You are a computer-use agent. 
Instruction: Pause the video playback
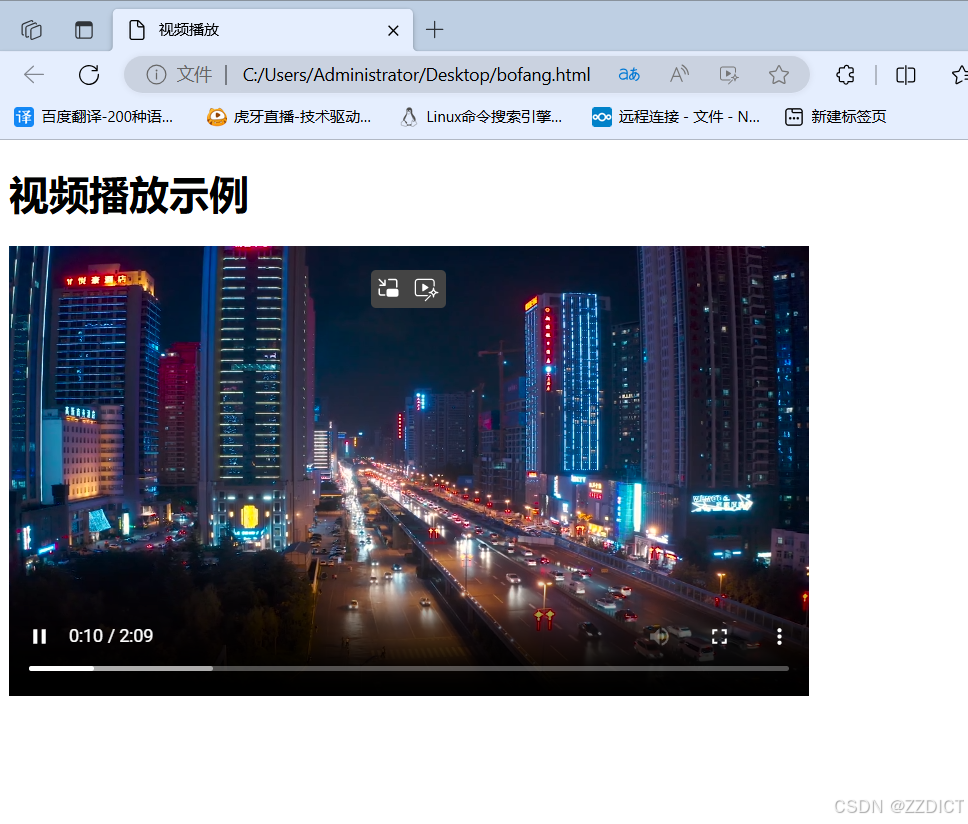[x=40, y=636]
